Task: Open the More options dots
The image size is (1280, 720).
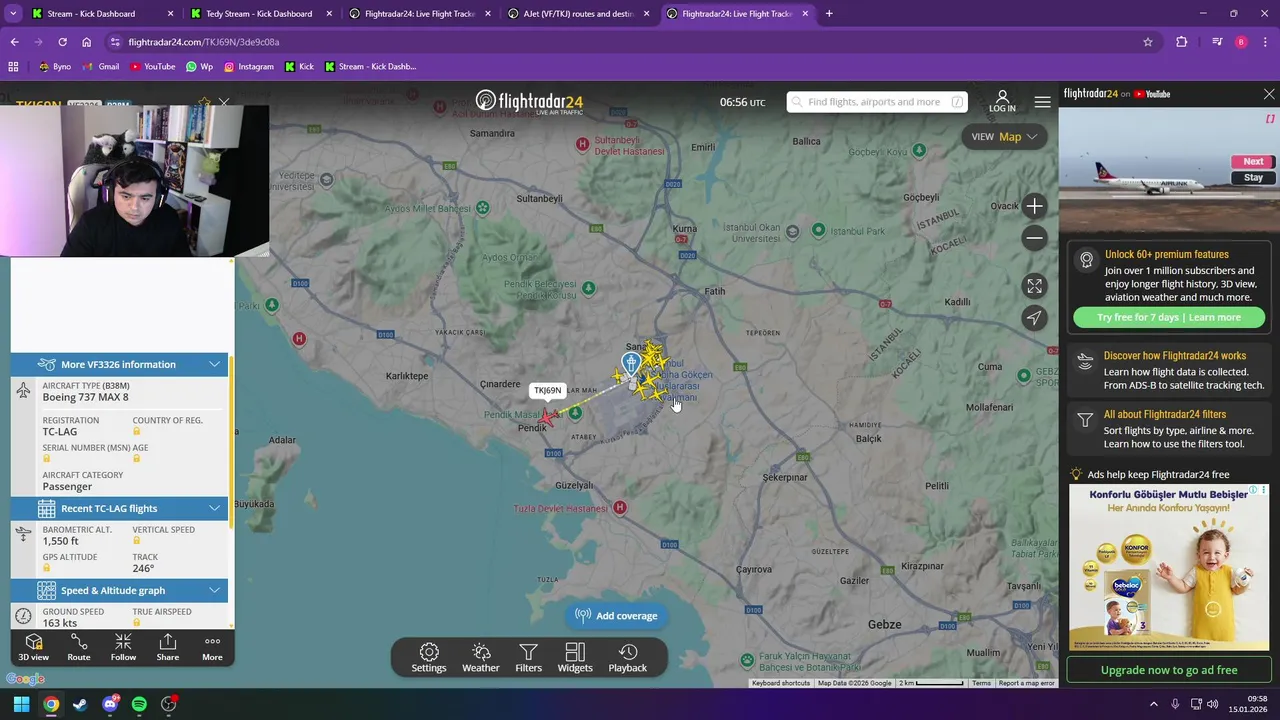Action: pos(212,647)
